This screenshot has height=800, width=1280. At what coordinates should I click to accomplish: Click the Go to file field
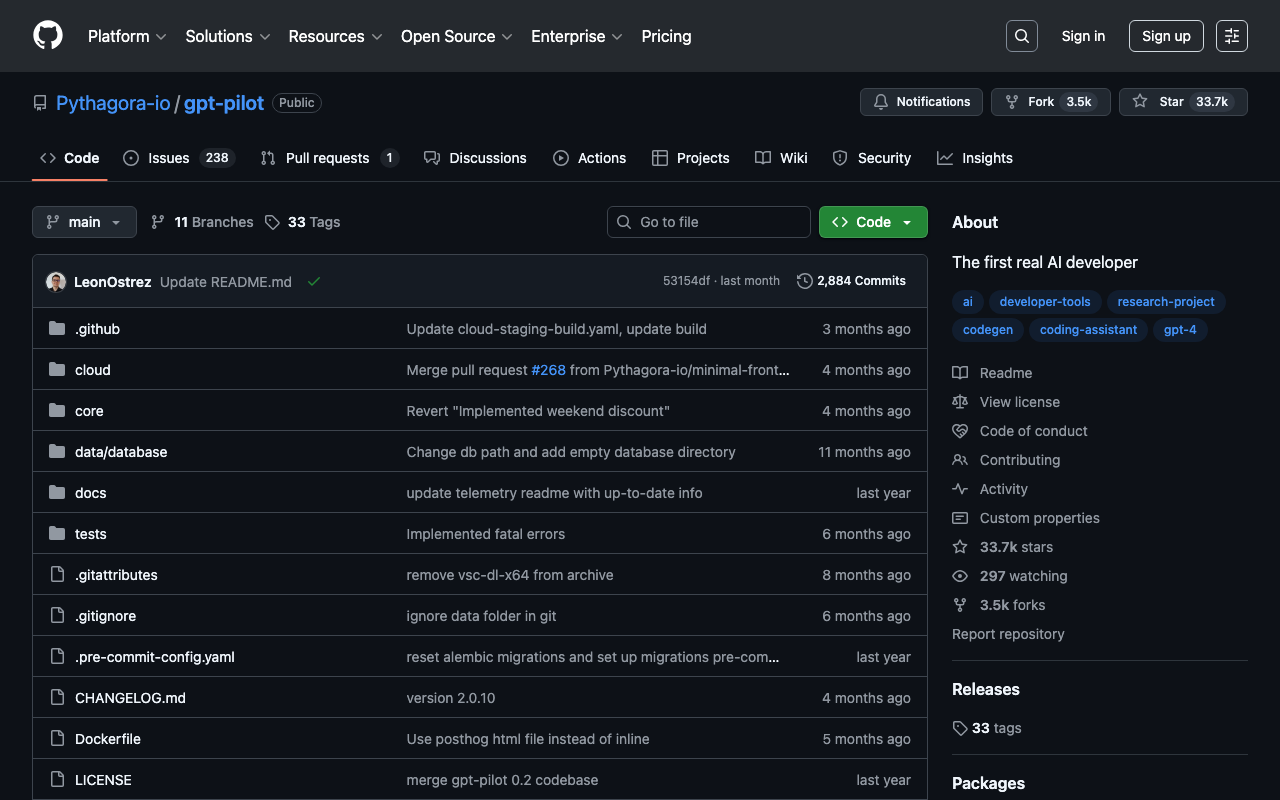point(709,222)
